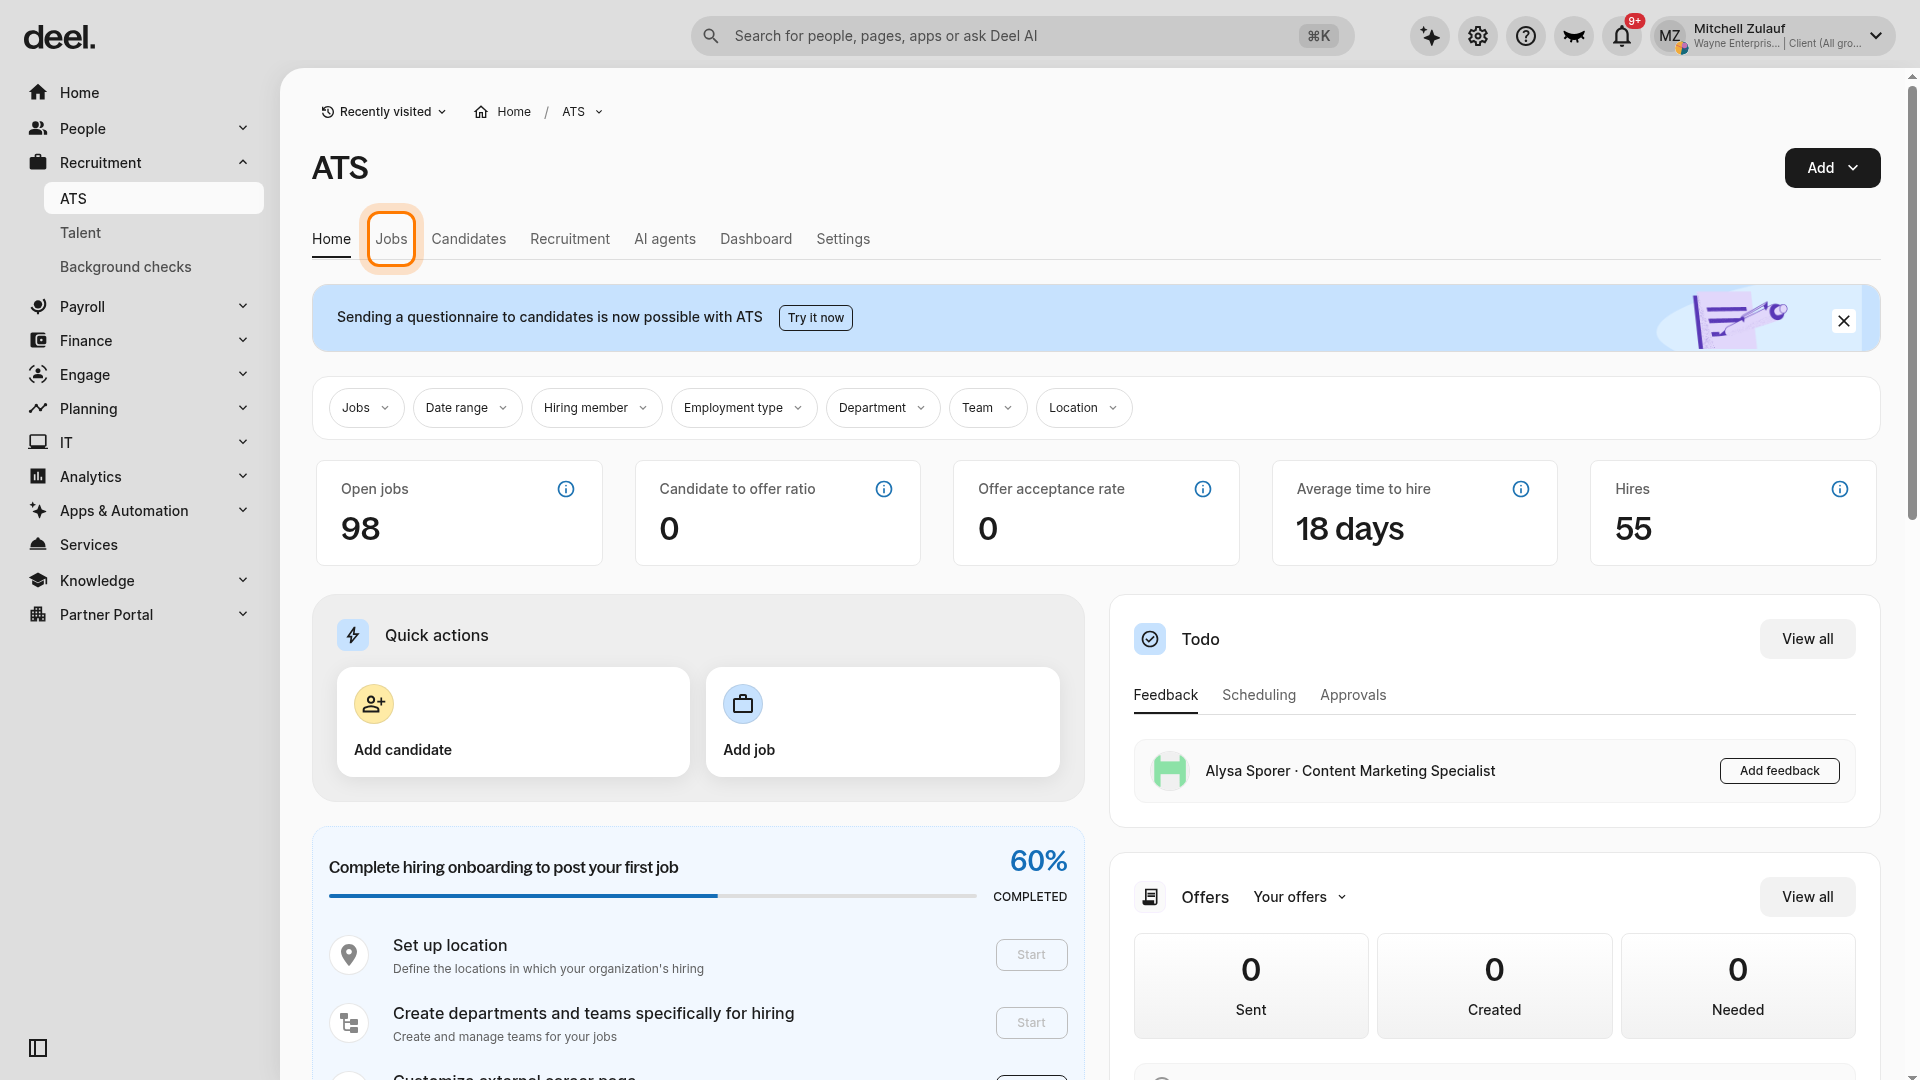Click the IT laptop icon
The height and width of the screenshot is (1080, 1920).
click(38, 443)
